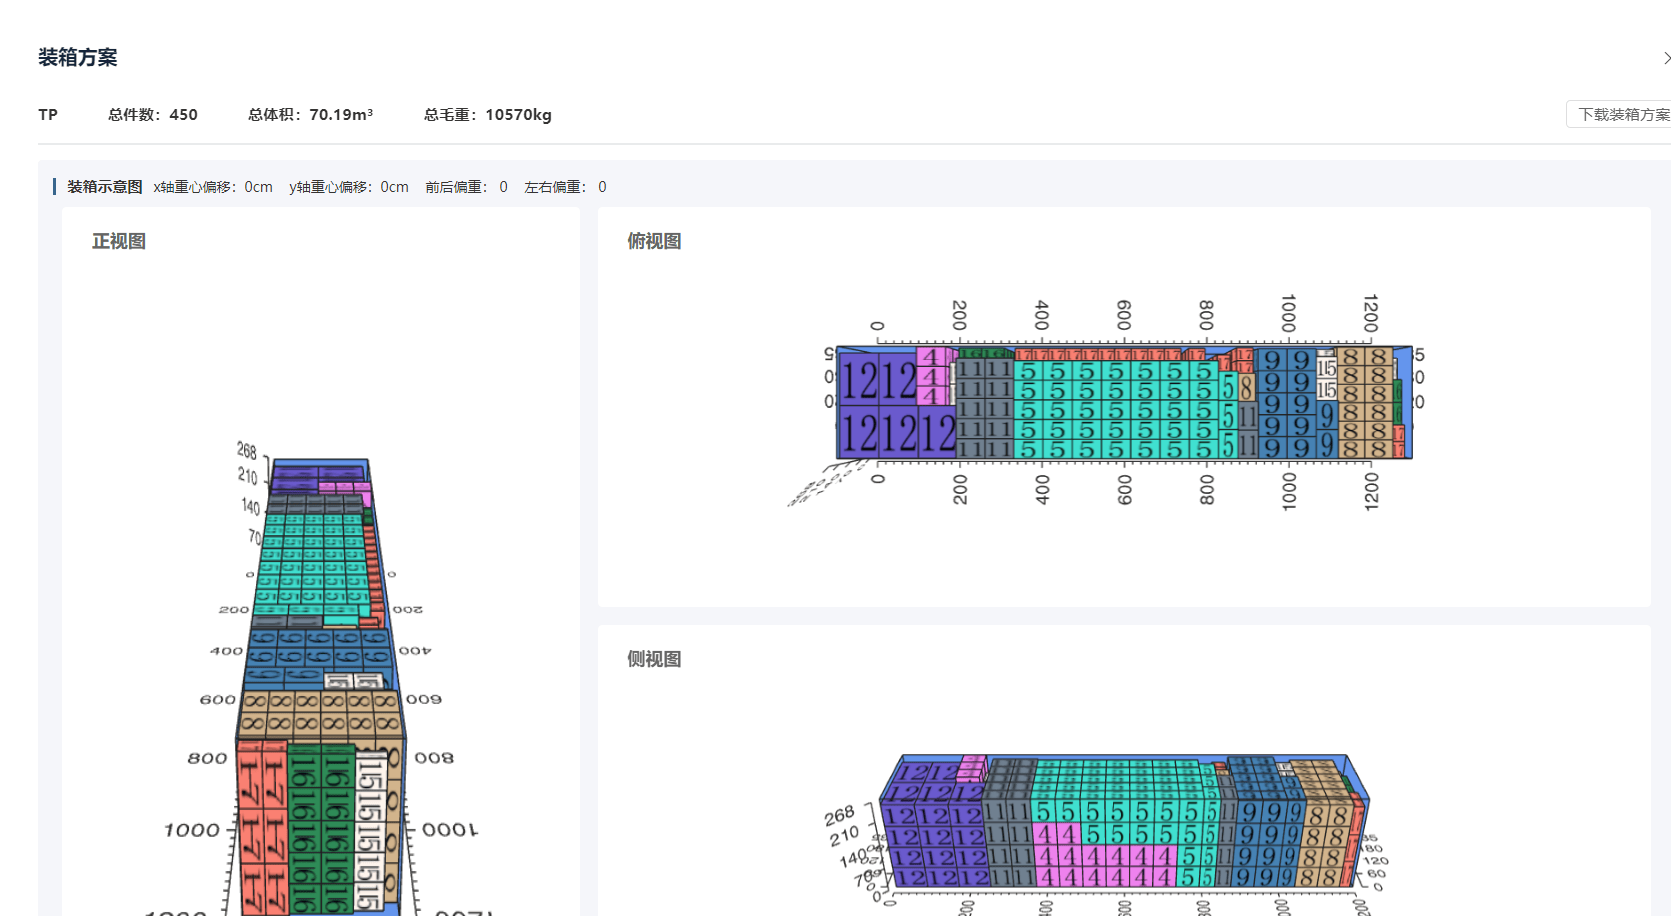Click the x轴重心偏移: 0cm text

[213, 187]
